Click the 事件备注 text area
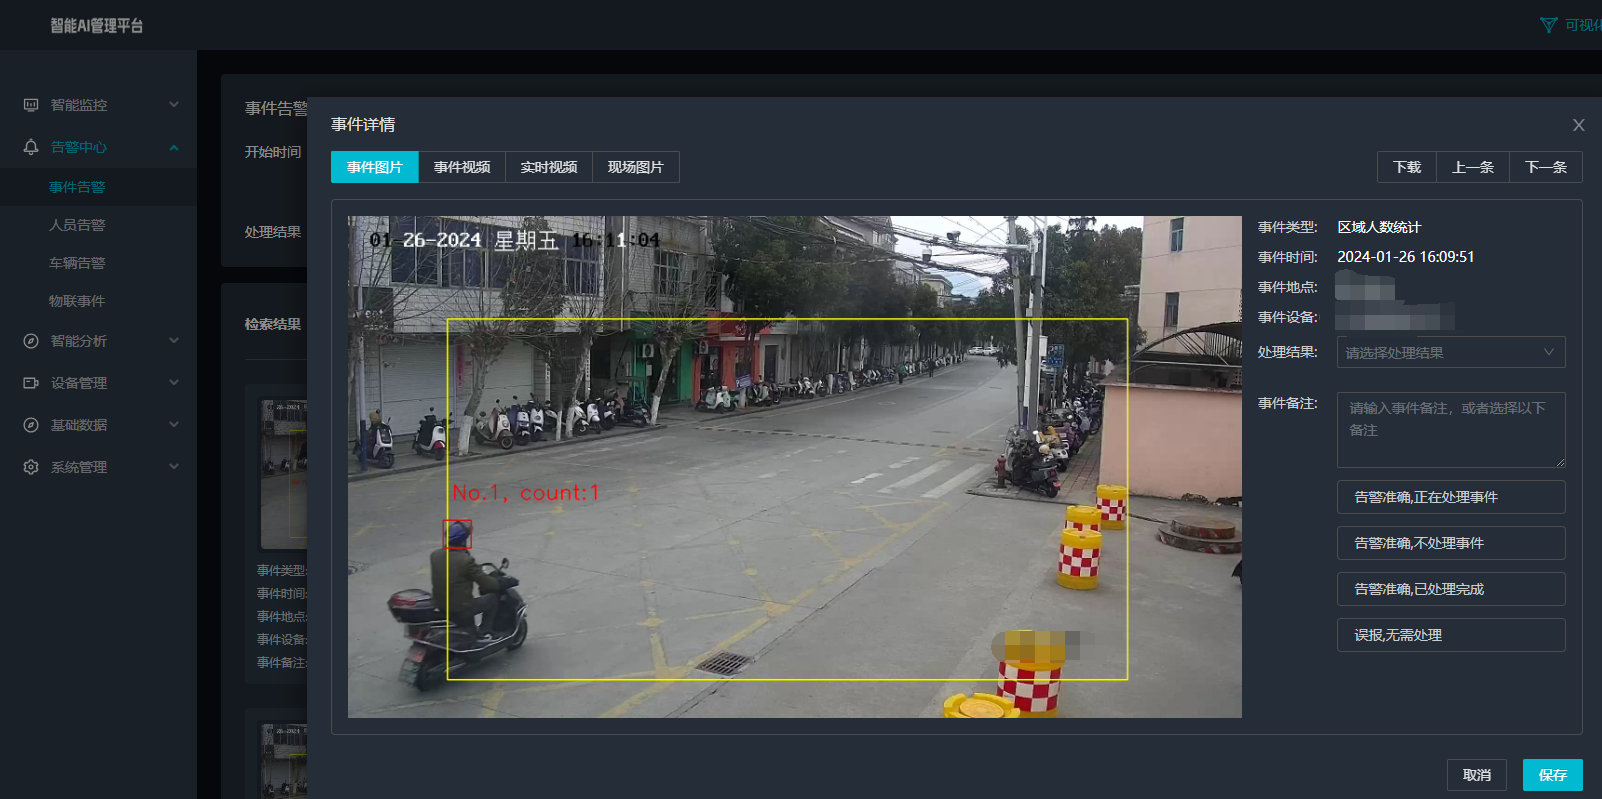The image size is (1602, 799). (1451, 430)
